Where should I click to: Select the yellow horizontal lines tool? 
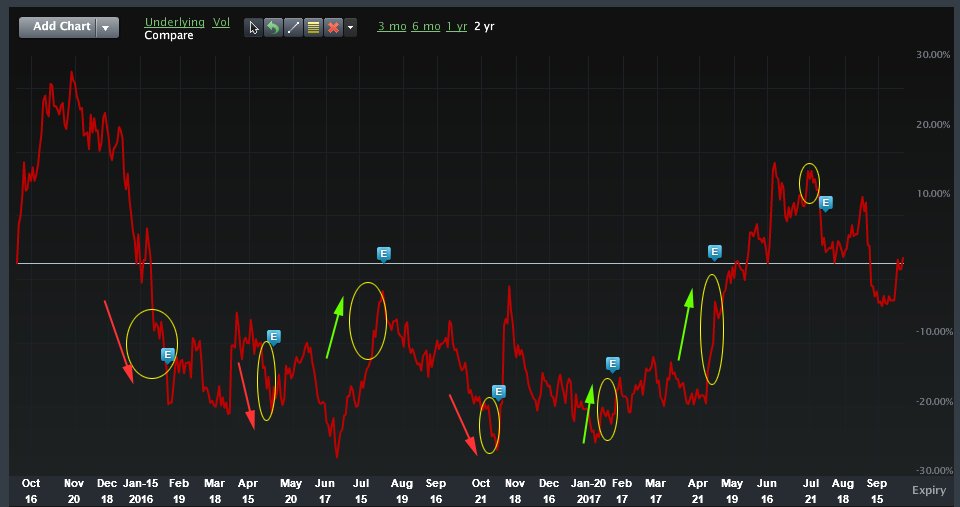(313, 28)
